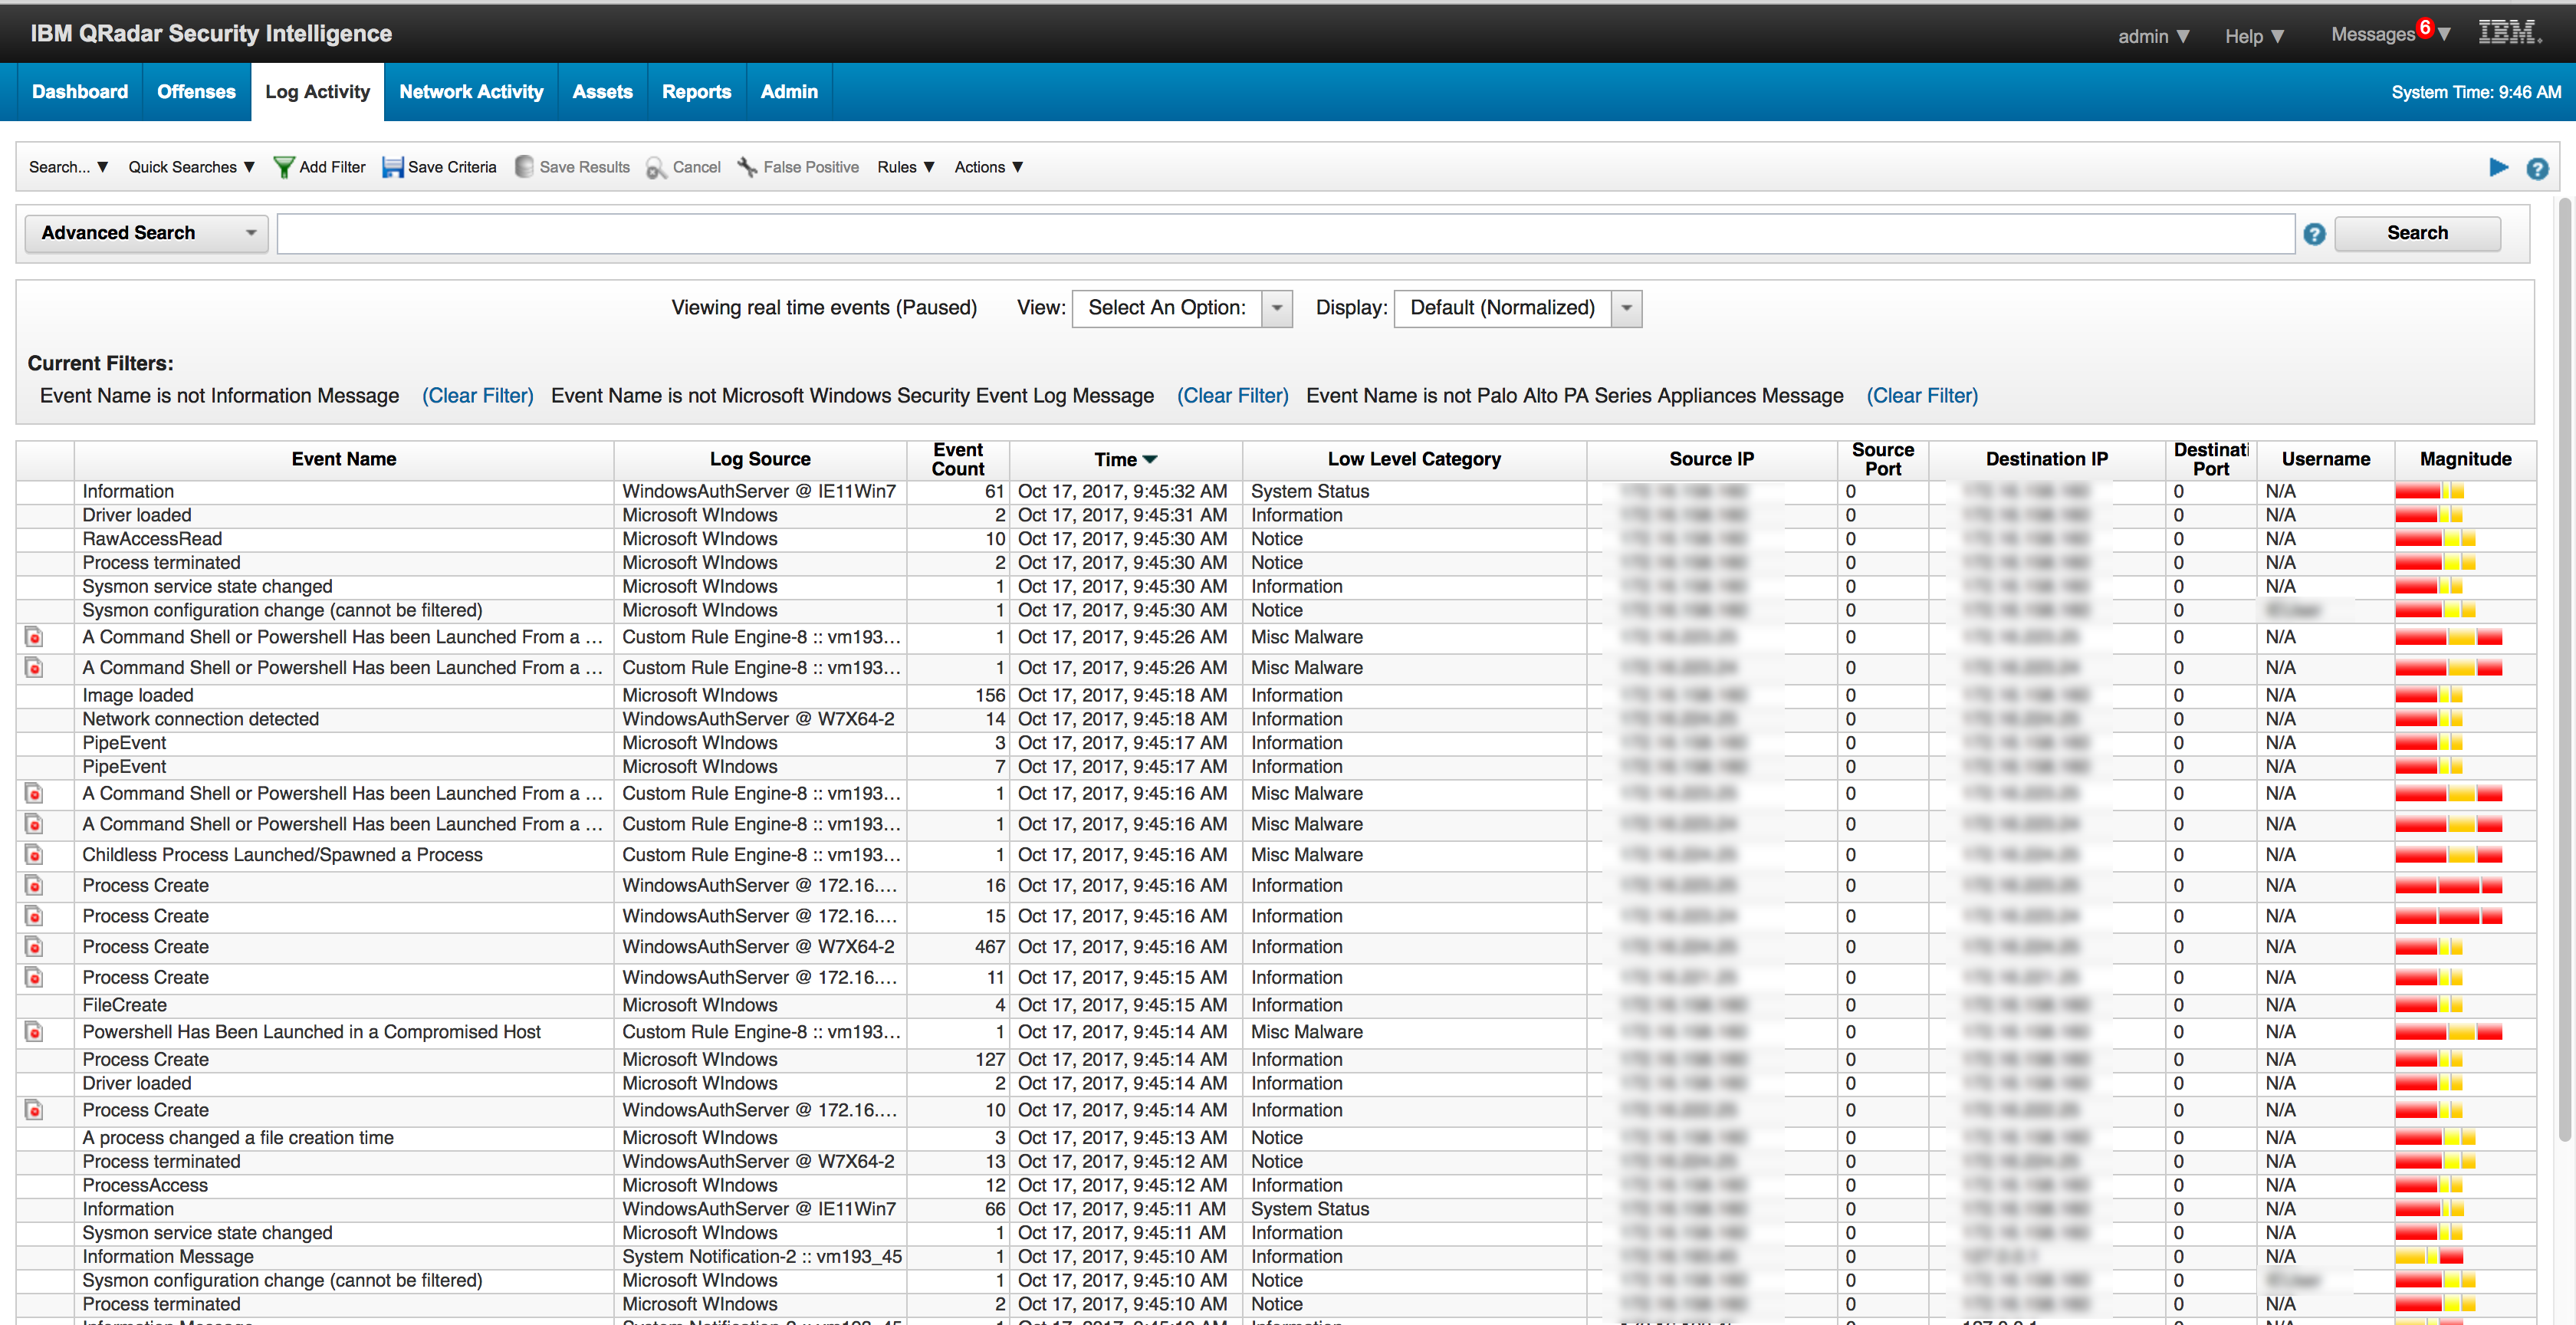Viewport: 2576px width, 1325px height.
Task: Clear the Information Message filter
Action: (x=477, y=395)
